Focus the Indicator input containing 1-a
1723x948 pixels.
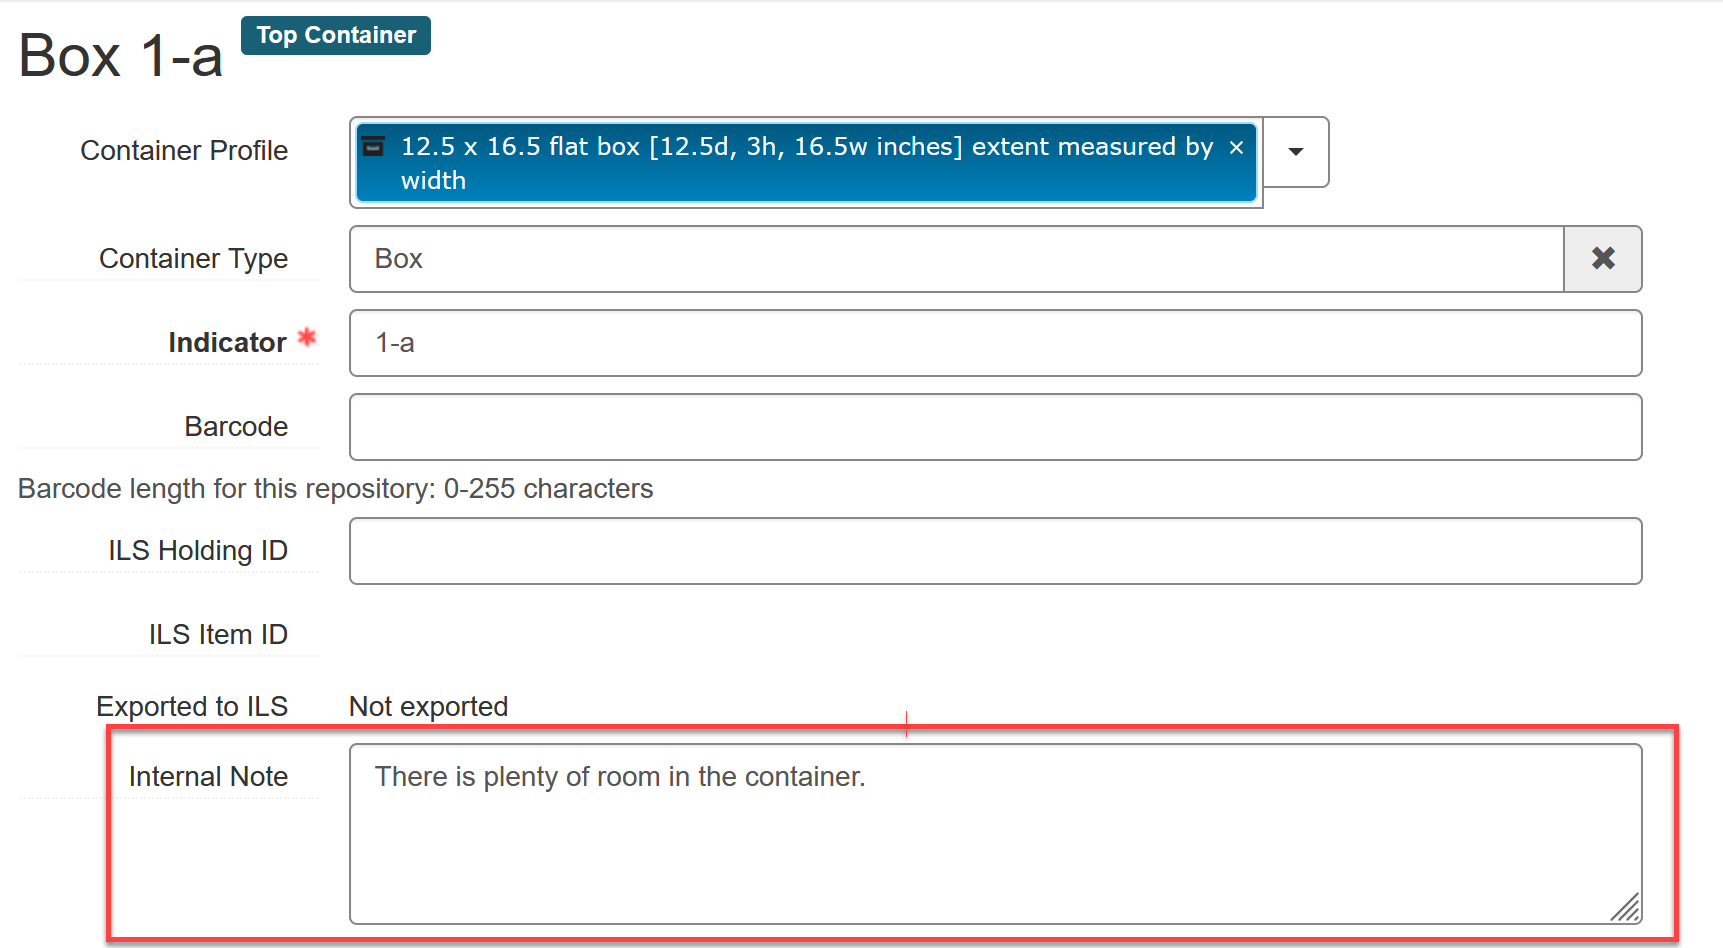pos(995,343)
